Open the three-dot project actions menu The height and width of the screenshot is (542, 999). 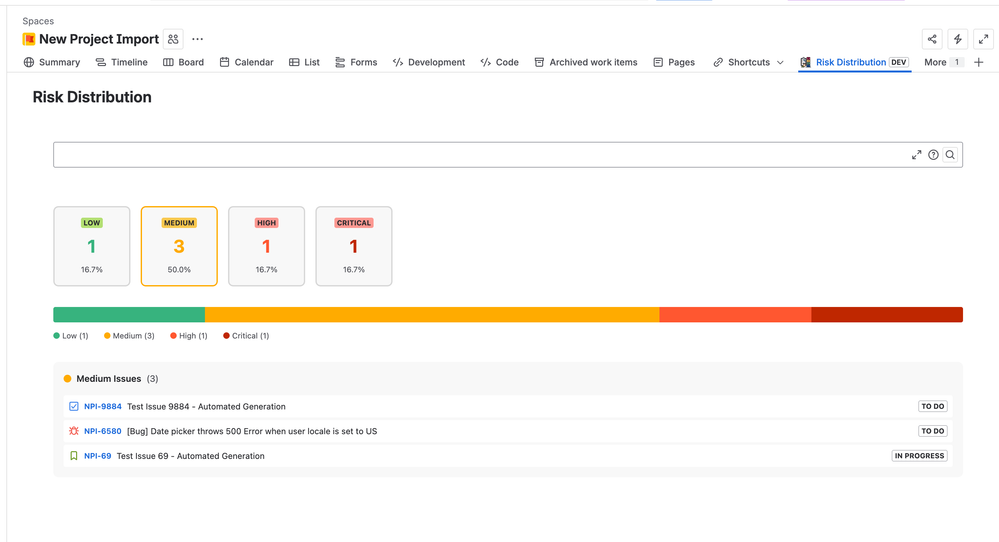[198, 39]
